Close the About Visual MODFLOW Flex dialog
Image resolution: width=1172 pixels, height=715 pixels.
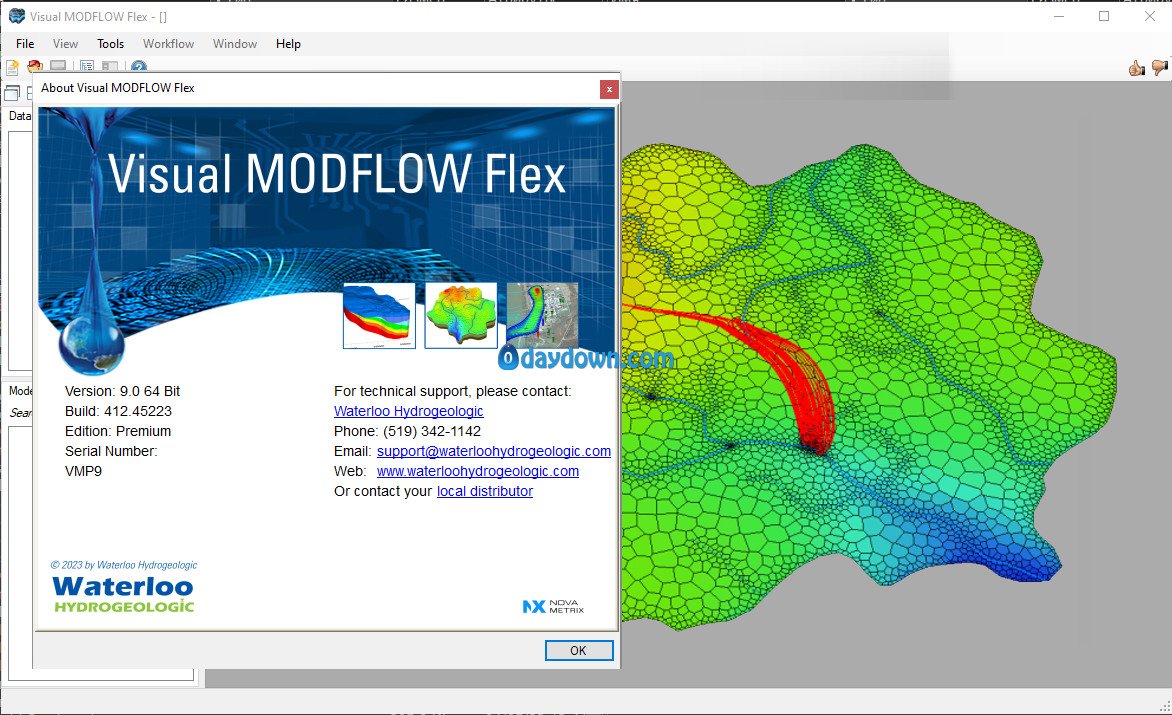(x=609, y=90)
